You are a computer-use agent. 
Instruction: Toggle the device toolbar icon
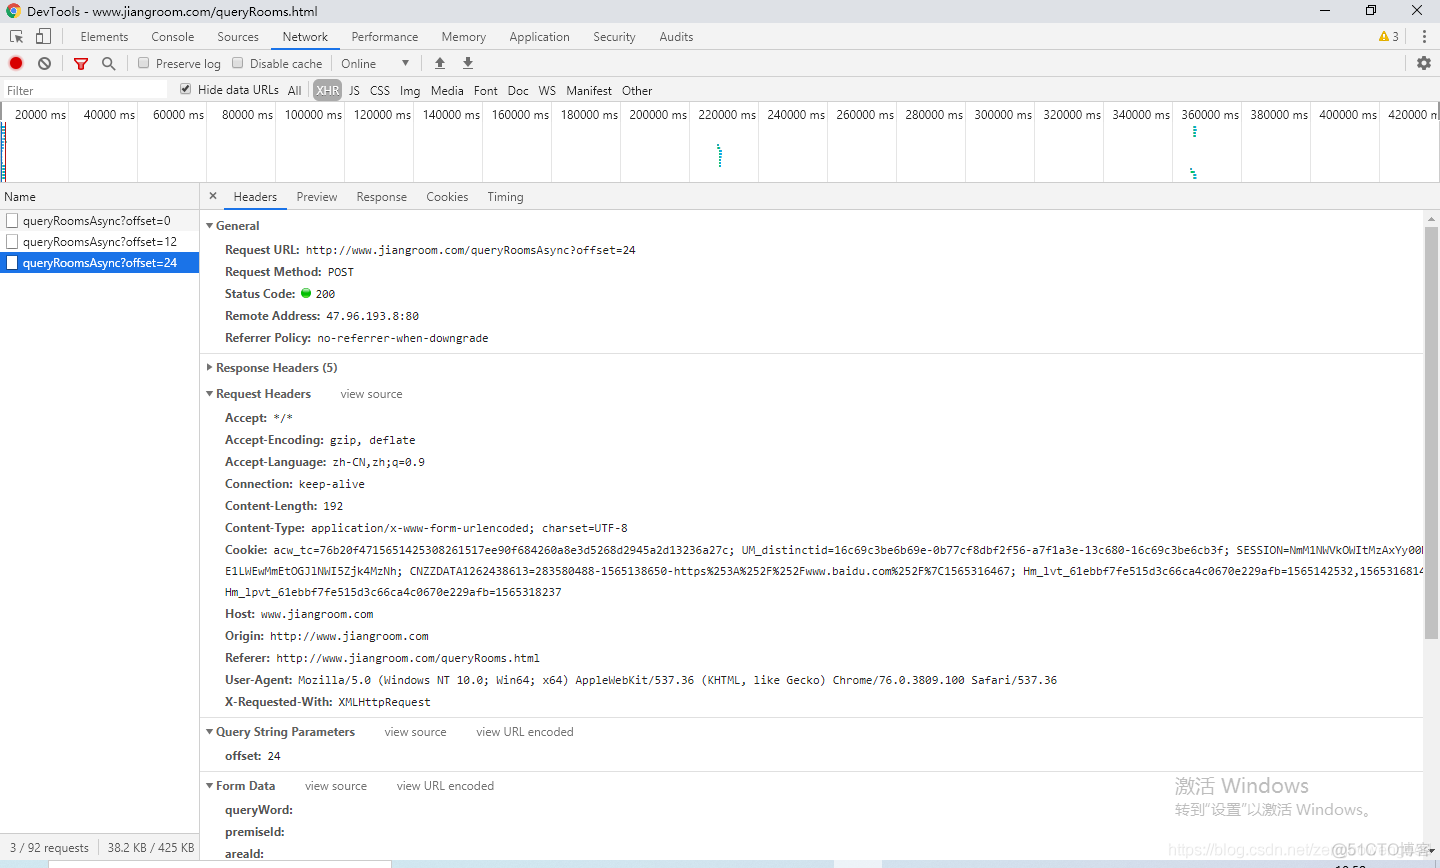point(43,36)
